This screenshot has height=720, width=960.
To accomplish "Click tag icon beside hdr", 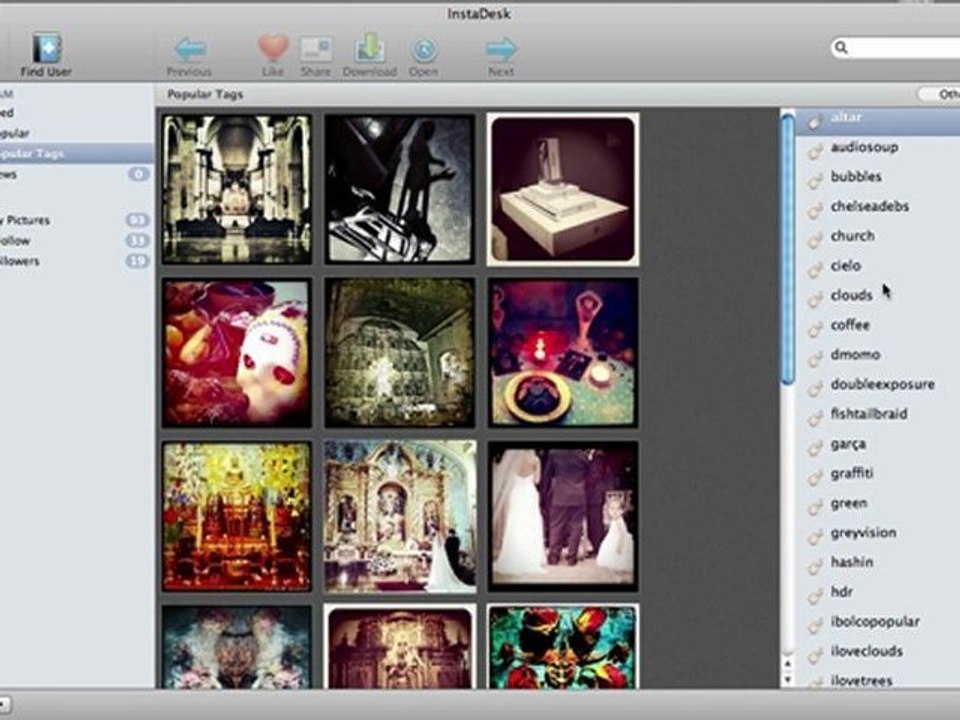I will coord(814,596).
